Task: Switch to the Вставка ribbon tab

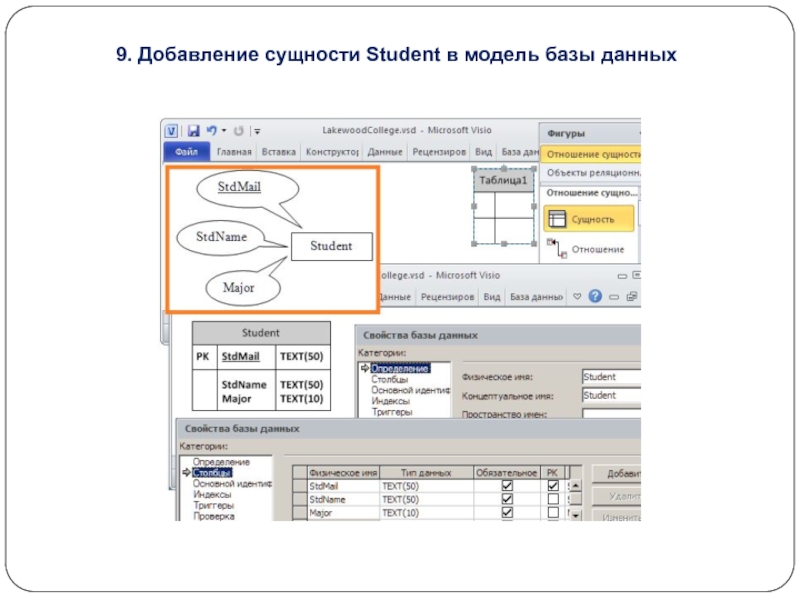Action: pos(278,153)
